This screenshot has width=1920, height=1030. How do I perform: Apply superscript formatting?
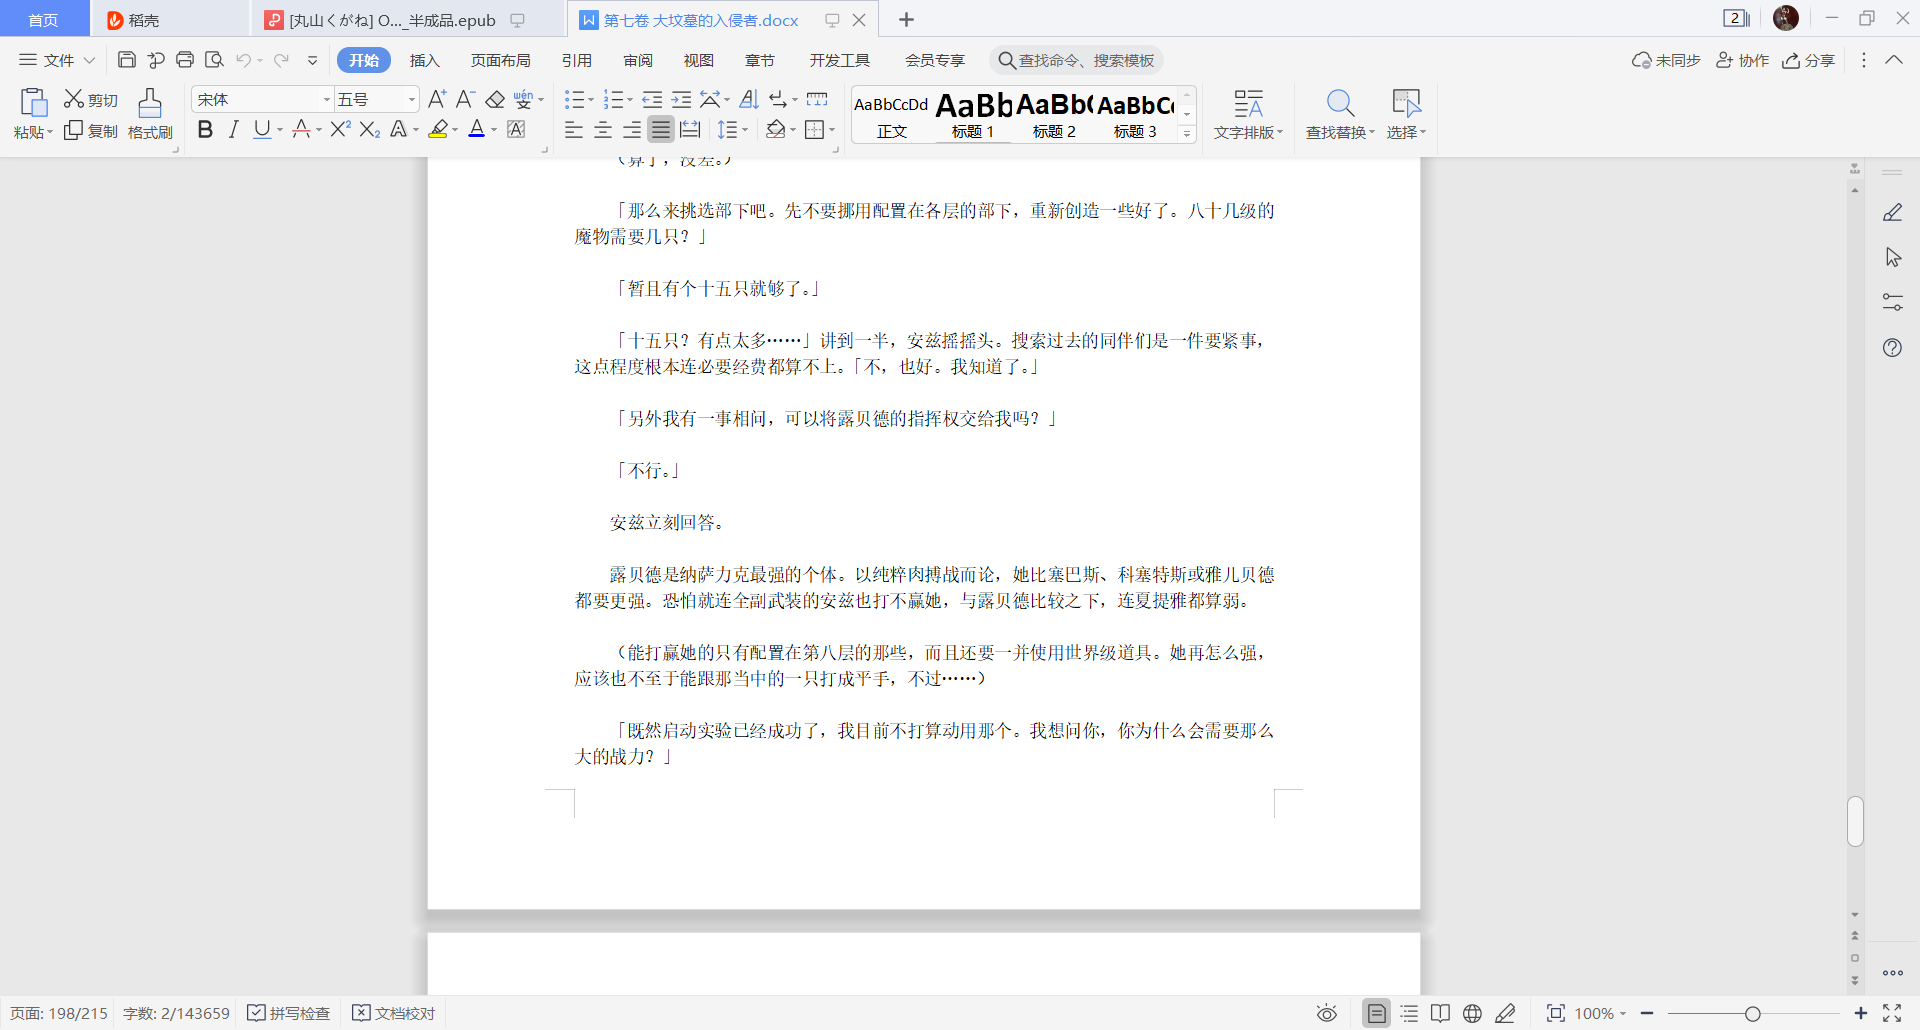click(341, 129)
